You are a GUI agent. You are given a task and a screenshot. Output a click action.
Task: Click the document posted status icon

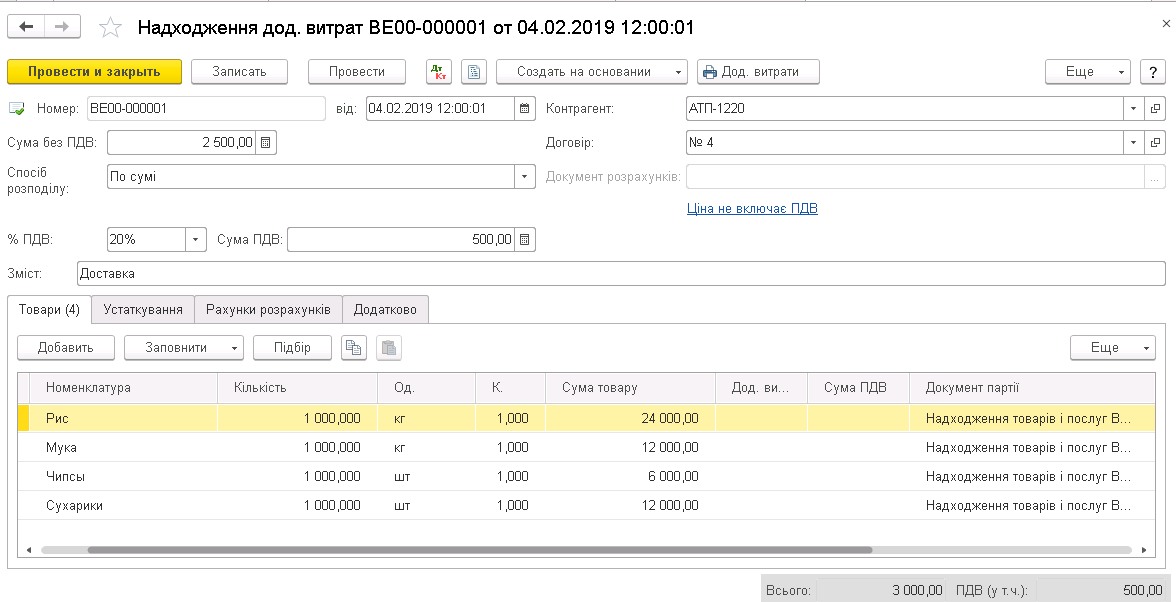pyautogui.click(x=16, y=109)
